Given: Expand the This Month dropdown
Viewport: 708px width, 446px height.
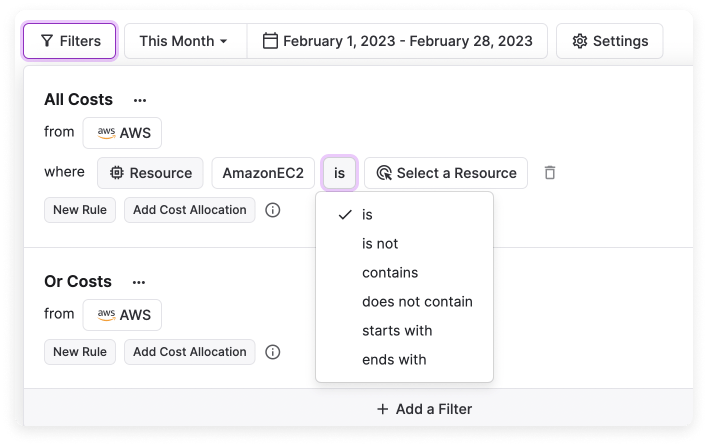Looking at the screenshot, I should tap(183, 41).
